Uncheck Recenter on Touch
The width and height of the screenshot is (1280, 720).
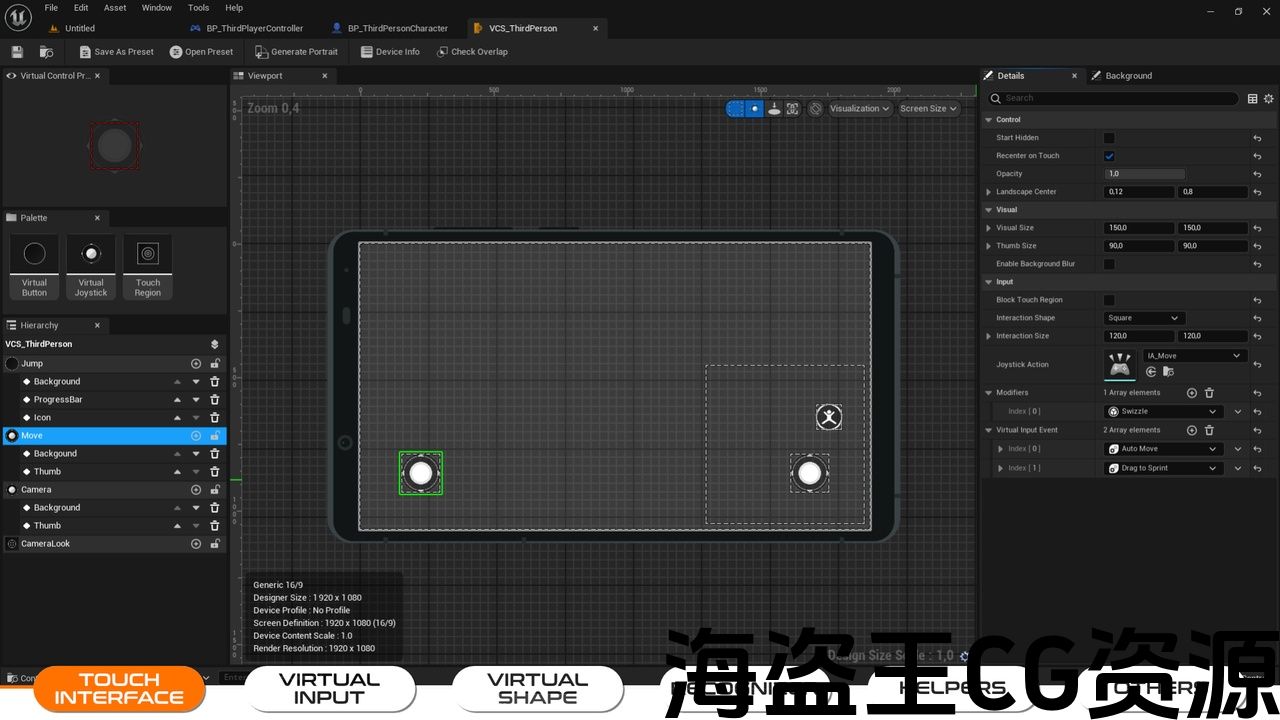pyautogui.click(x=1109, y=156)
